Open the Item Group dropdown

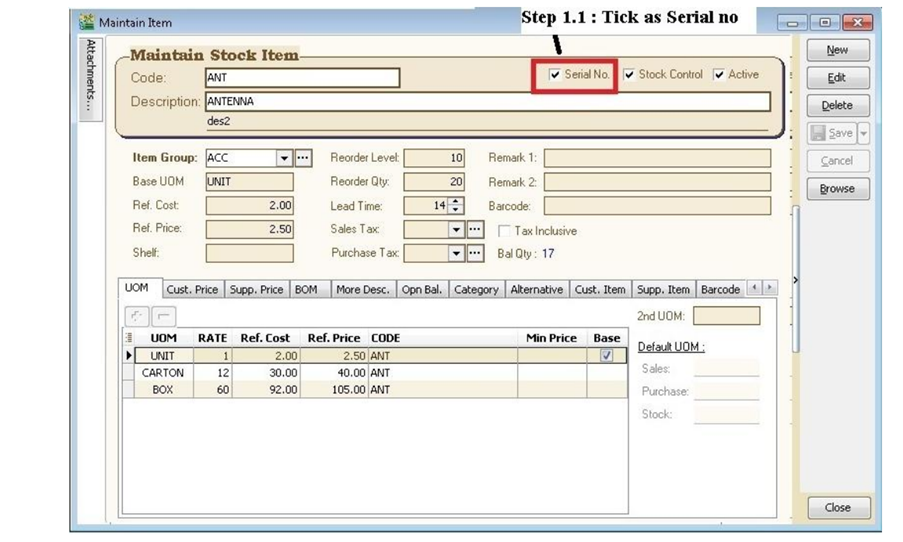284,158
